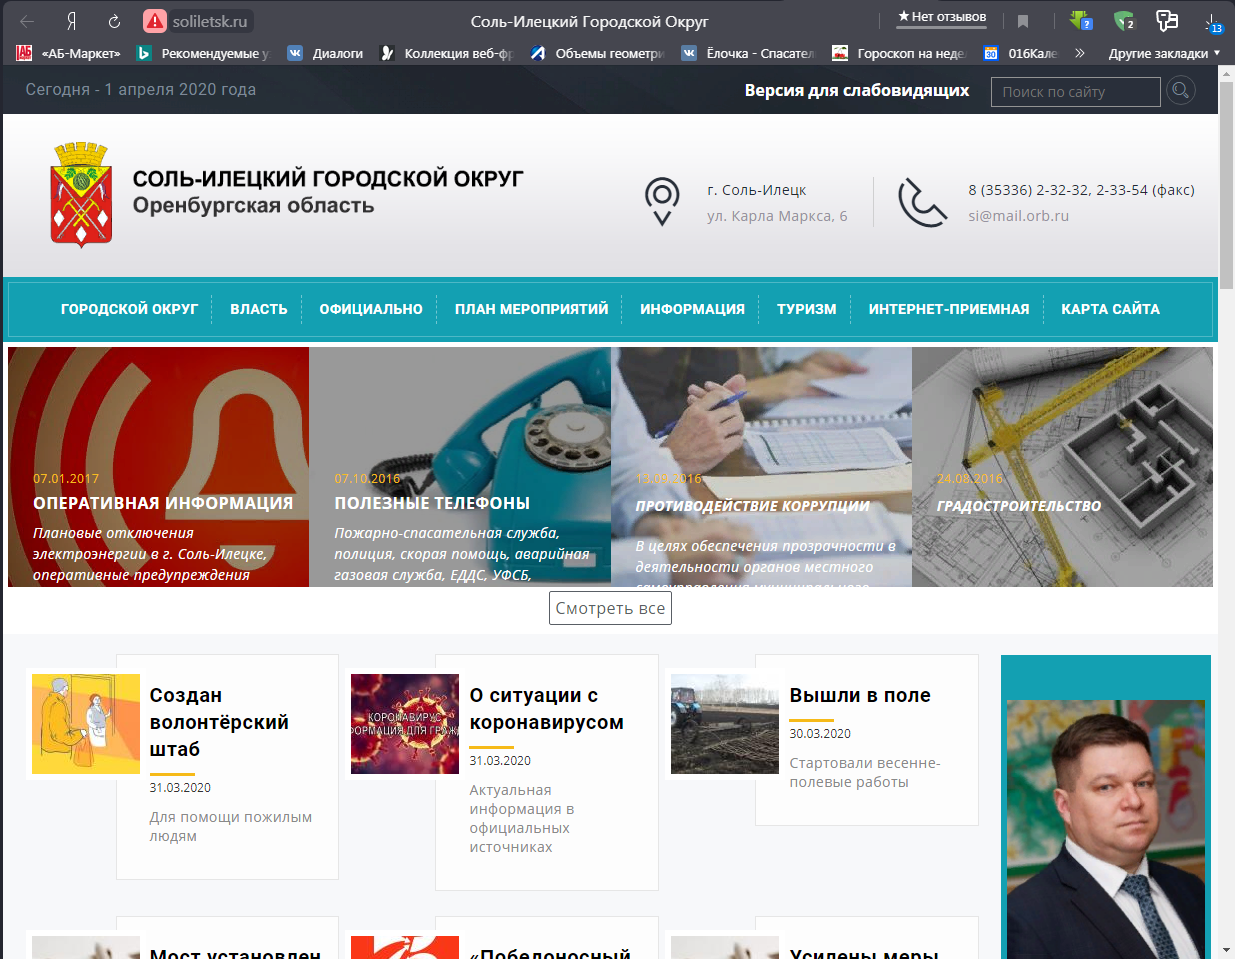
Task: Bookmark this page using the bookmark icon
Action: tap(1022, 21)
